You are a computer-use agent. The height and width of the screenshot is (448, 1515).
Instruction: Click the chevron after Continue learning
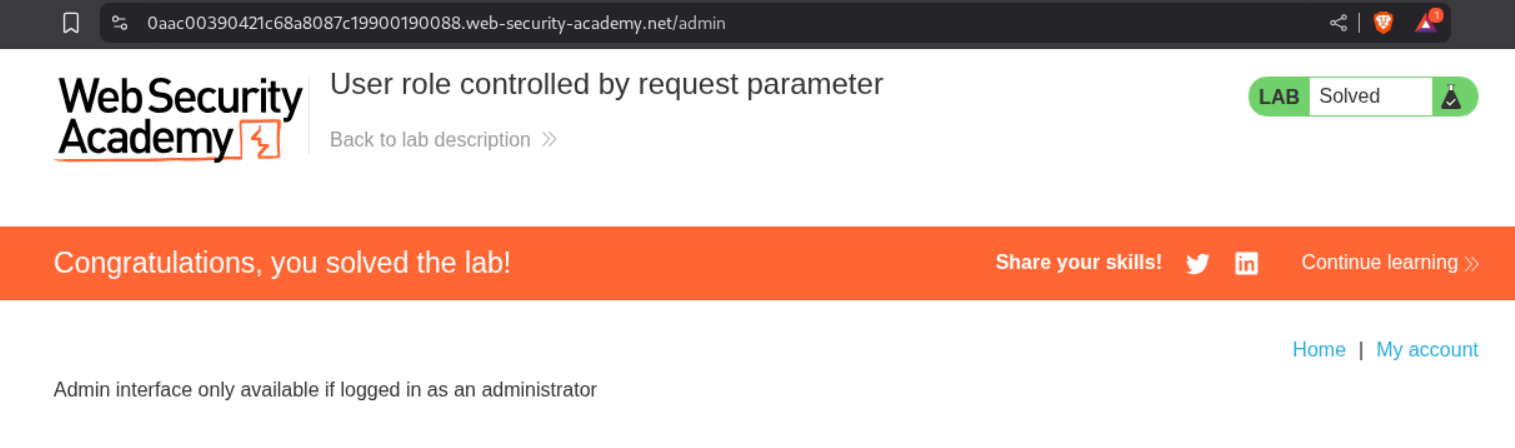coord(1471,264)
